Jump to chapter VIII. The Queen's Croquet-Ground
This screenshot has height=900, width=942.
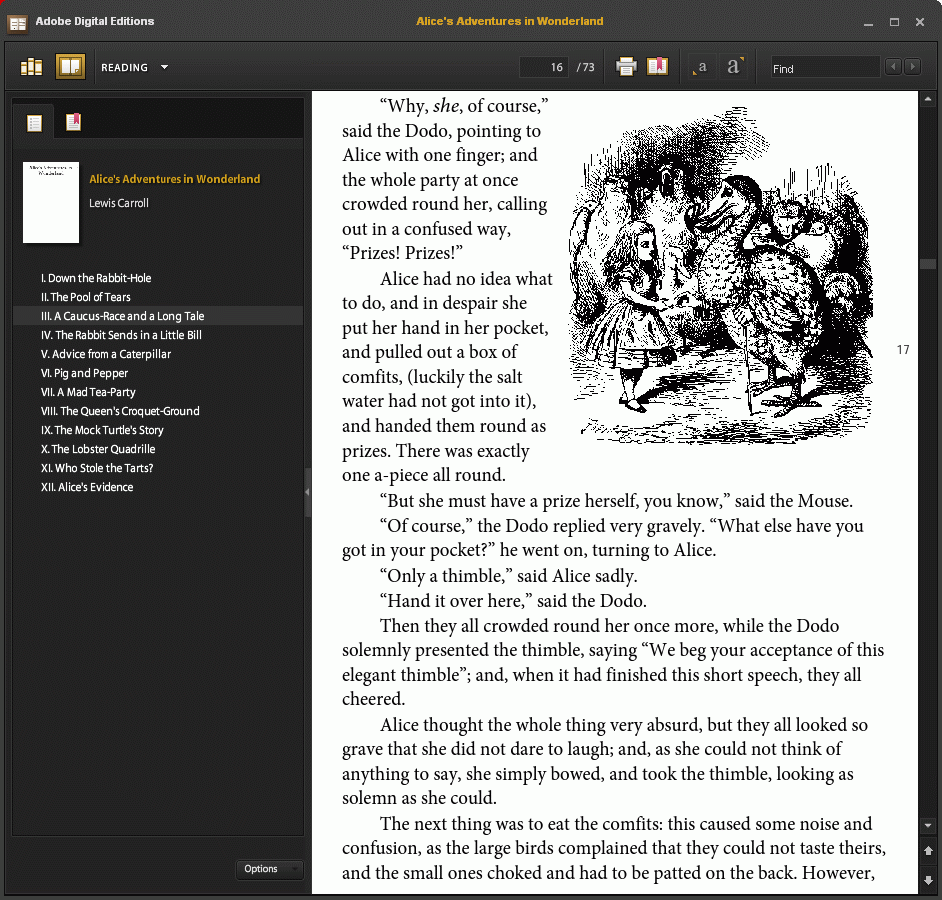tap(120, 412)
